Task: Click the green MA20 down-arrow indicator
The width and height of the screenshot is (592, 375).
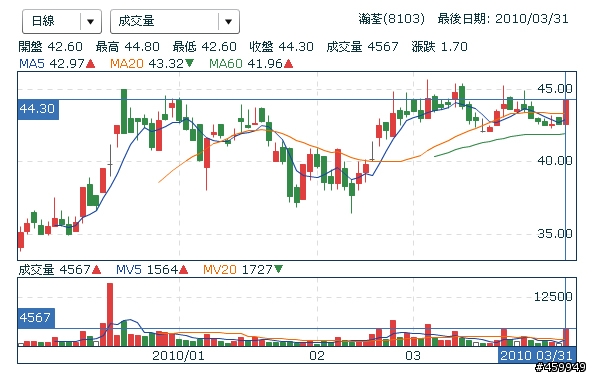Action: (x=190, y=63)
